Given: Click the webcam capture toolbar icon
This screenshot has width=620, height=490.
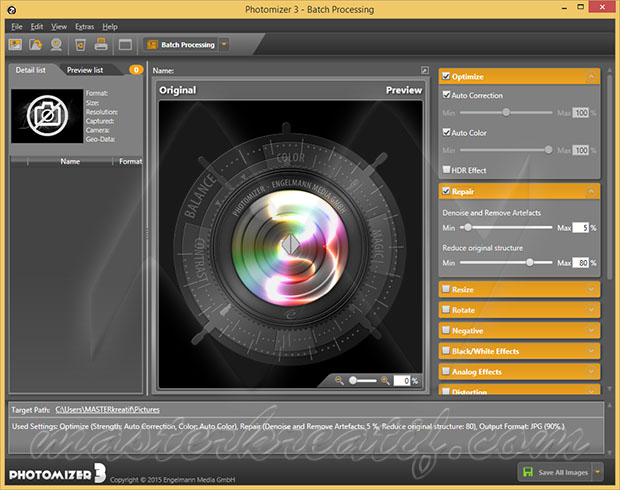Looking at the screenshot, I should tap(56, 44).
